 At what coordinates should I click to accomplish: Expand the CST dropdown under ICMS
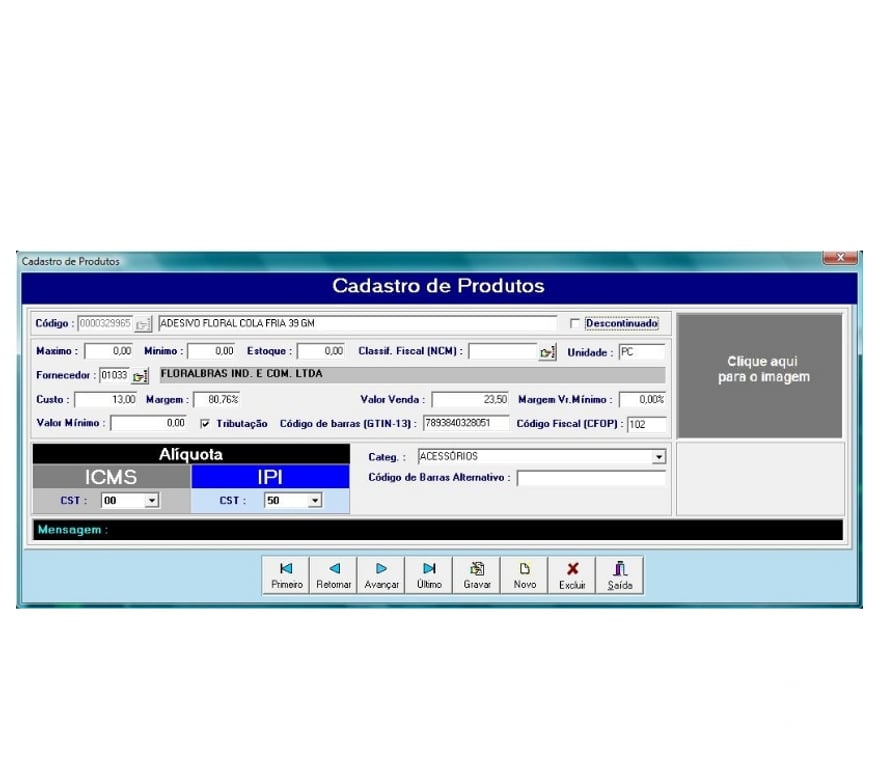[150, 500]
